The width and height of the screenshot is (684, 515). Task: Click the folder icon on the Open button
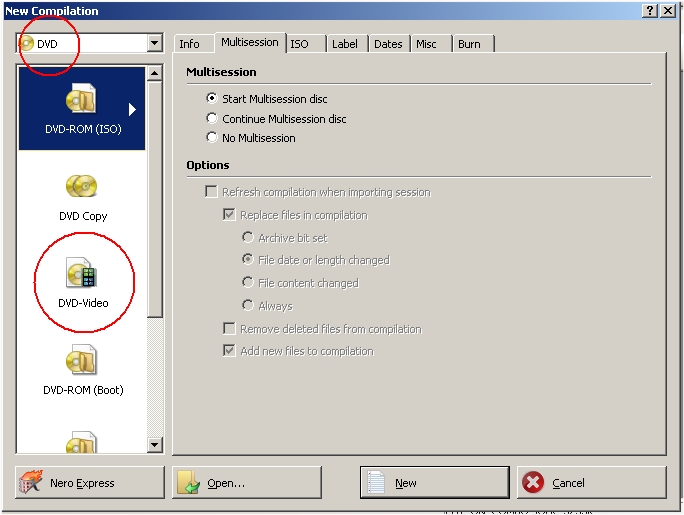[188, 482]
